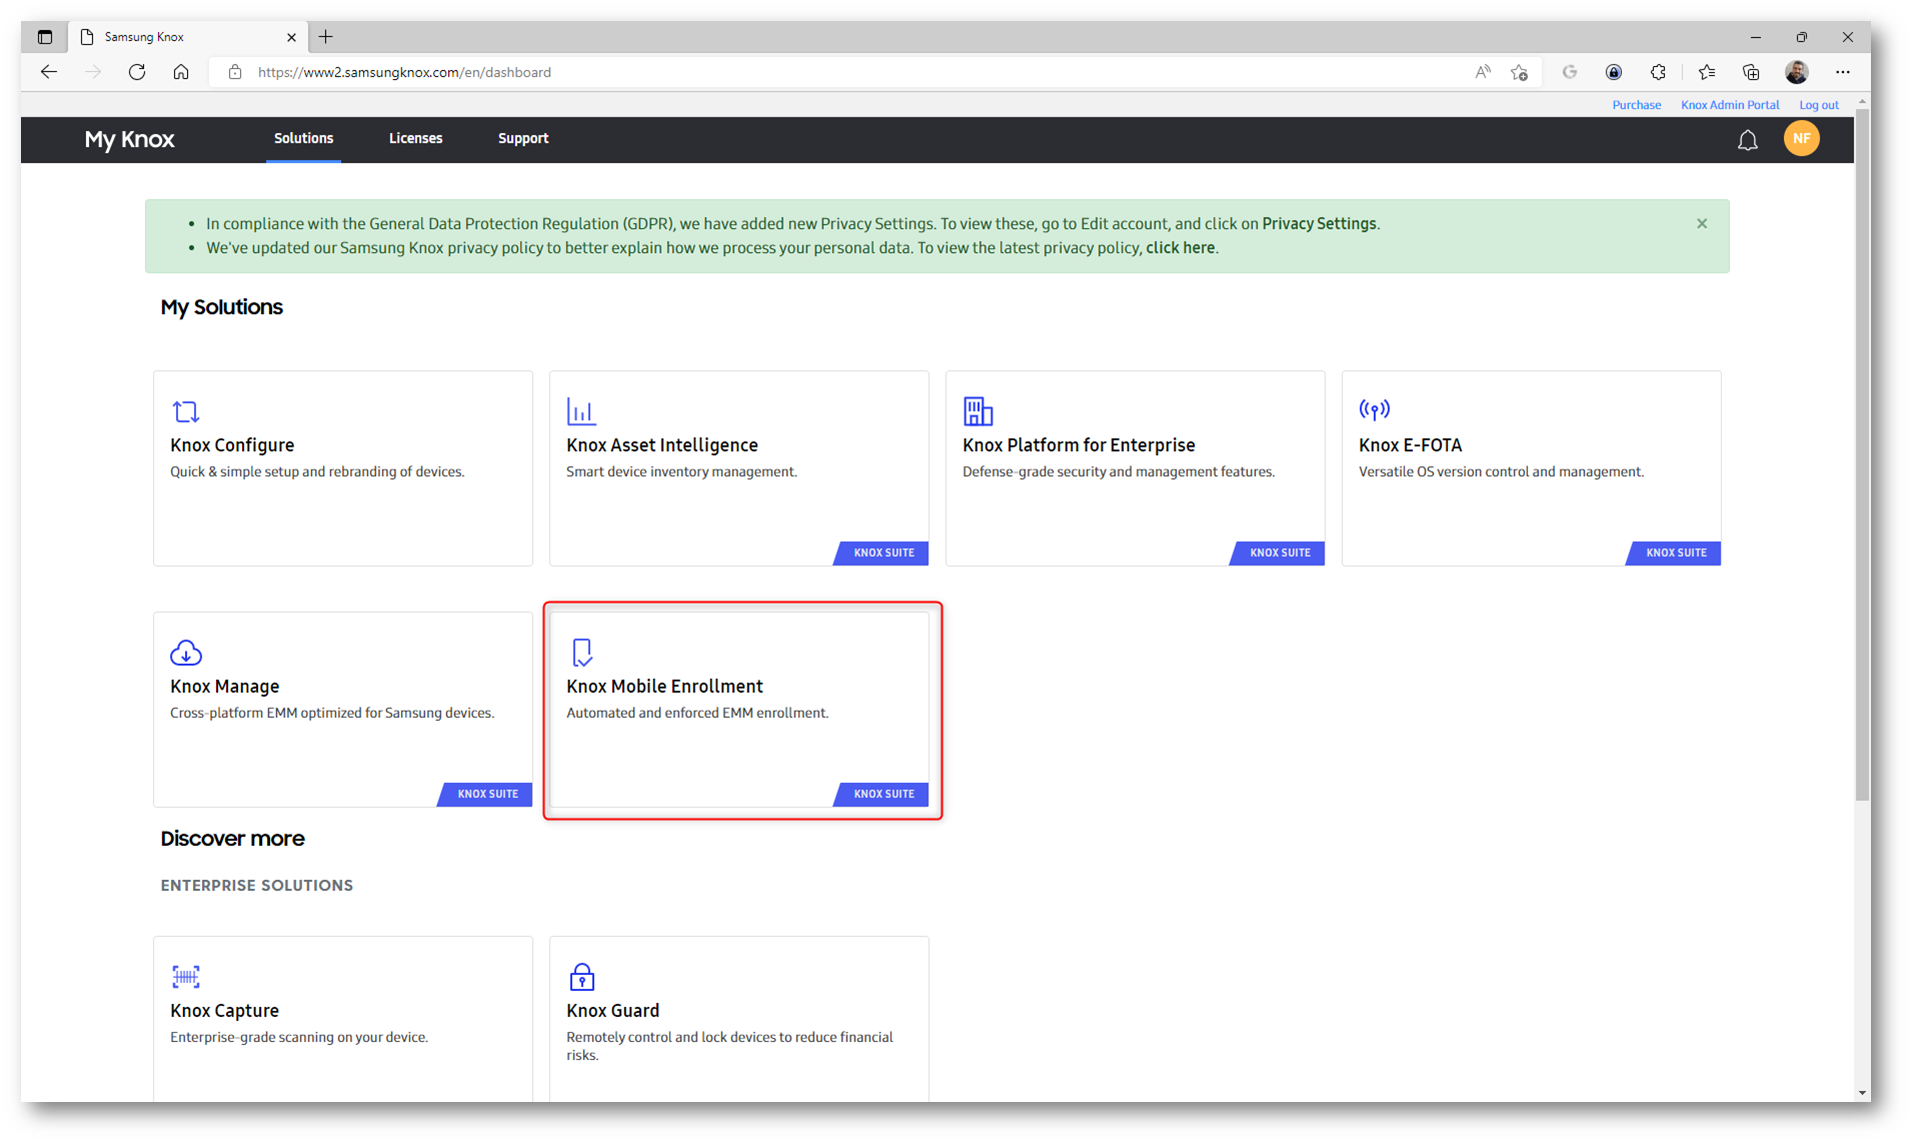Click the Log out link

tap(1818, 104)
